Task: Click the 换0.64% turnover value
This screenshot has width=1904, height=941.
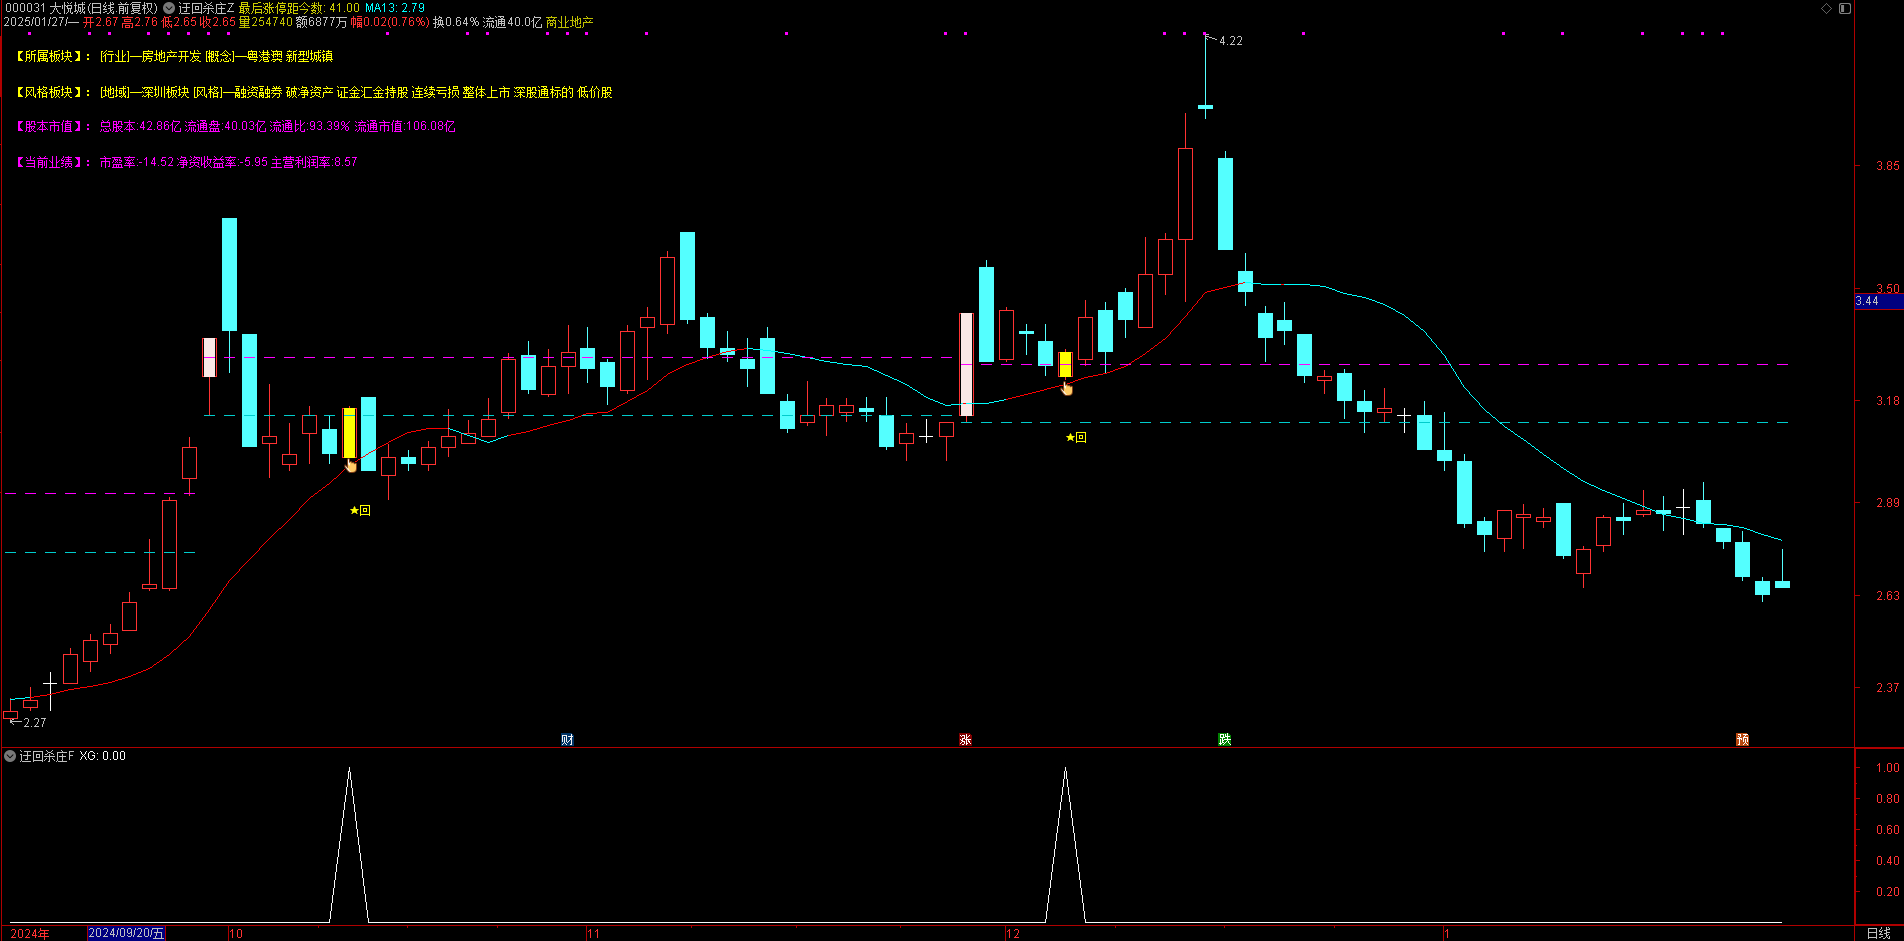Action: pyautogui.click(x=456, y=22)
